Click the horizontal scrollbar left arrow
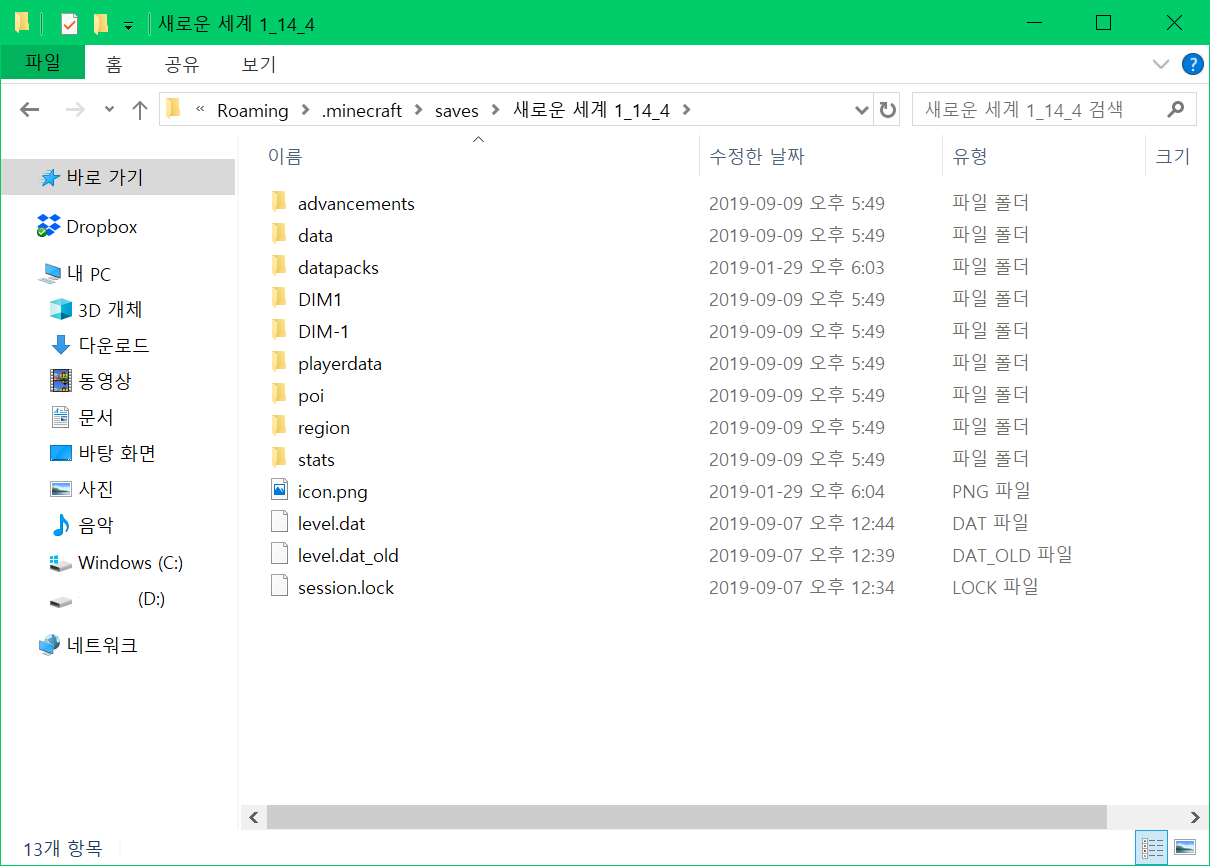 tap(253, 817)
